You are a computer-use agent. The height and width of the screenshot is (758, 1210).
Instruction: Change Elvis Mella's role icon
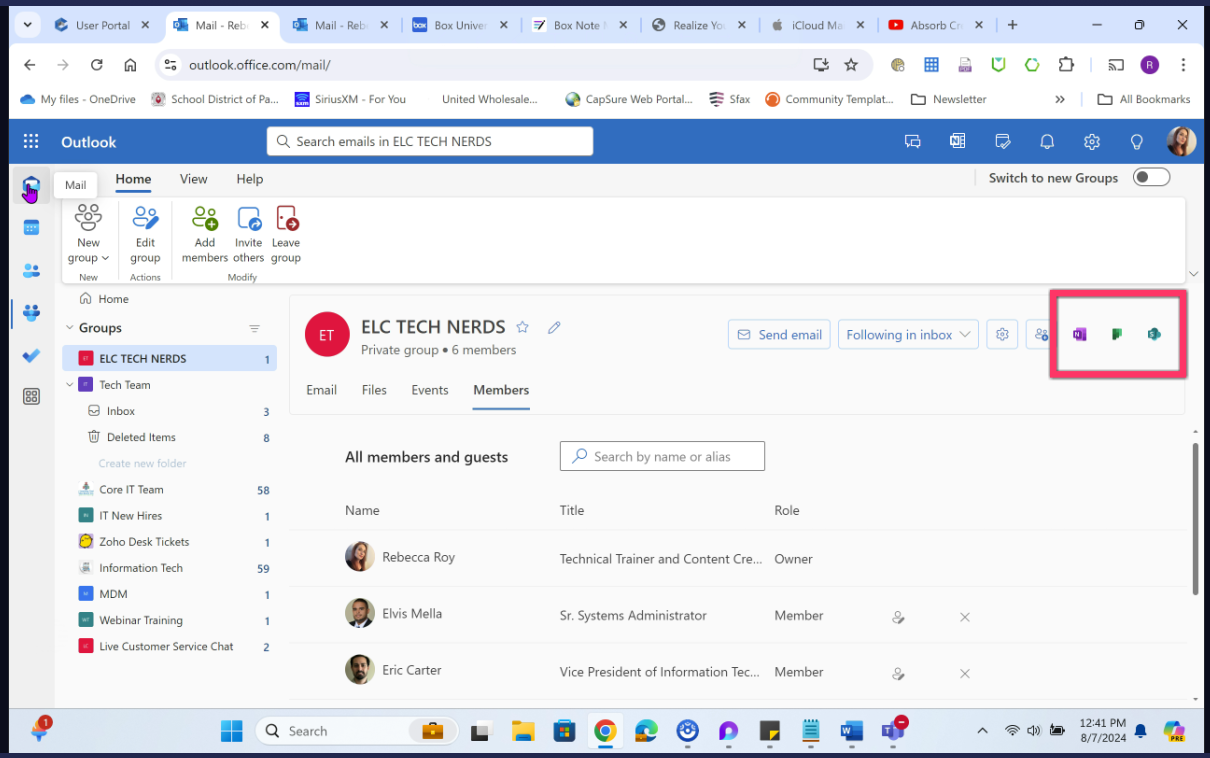pos(898,617)
